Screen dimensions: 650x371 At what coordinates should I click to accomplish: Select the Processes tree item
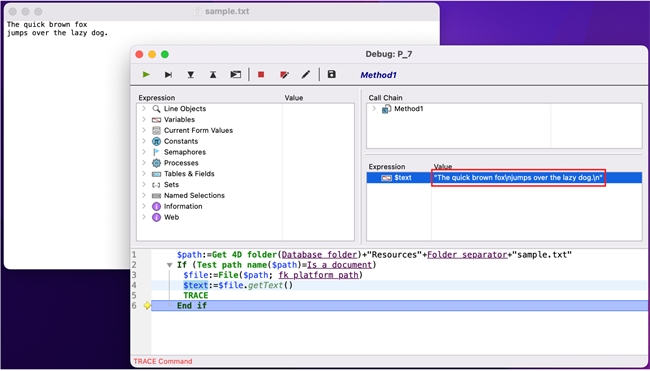pos(181,163)
